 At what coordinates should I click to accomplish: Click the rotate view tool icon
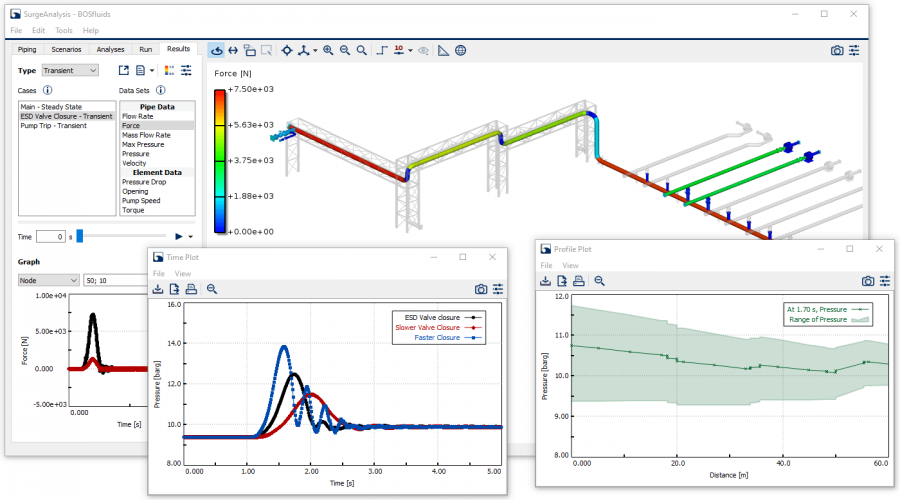217,50
